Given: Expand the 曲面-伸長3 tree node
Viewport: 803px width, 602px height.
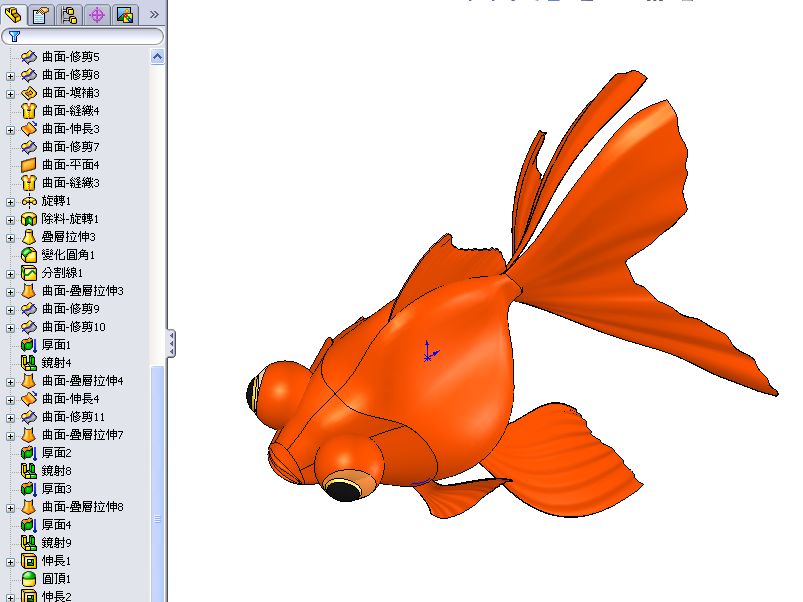Looking at the screenshot, I should pos(8,128).
